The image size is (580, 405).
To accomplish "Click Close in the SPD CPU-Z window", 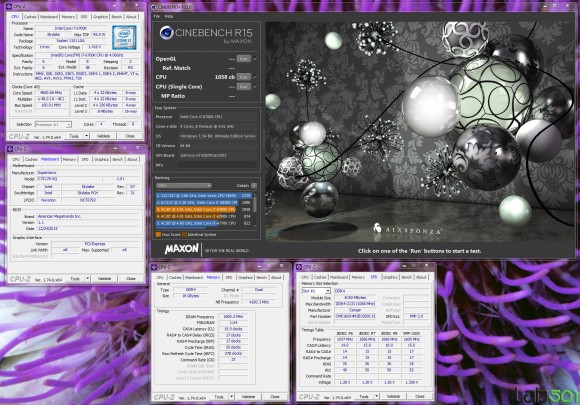I will [419, 396].
